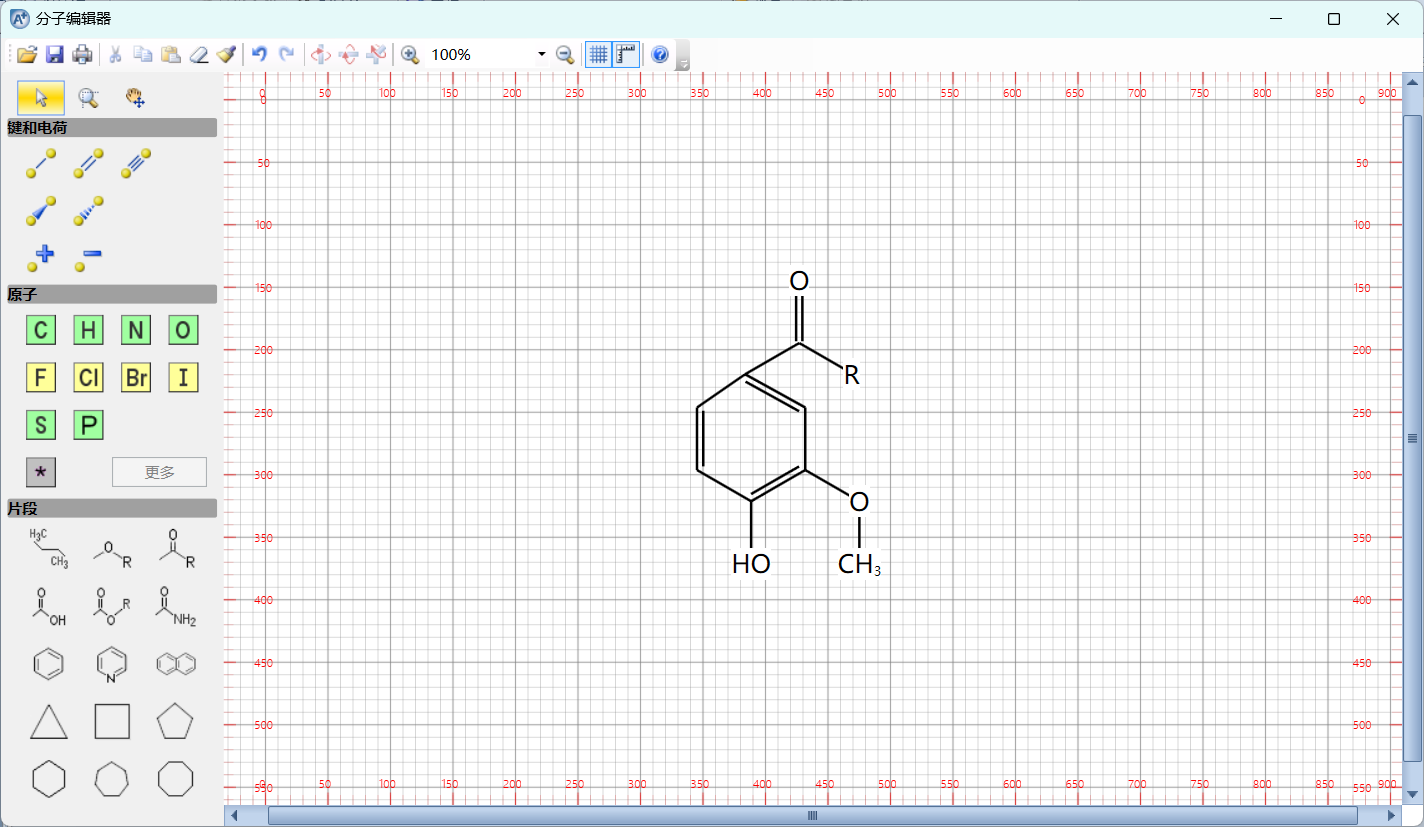Select the eraser tool in the toolbar
This screenshot has width=1424, height=827.
click(x=199, y=55)
